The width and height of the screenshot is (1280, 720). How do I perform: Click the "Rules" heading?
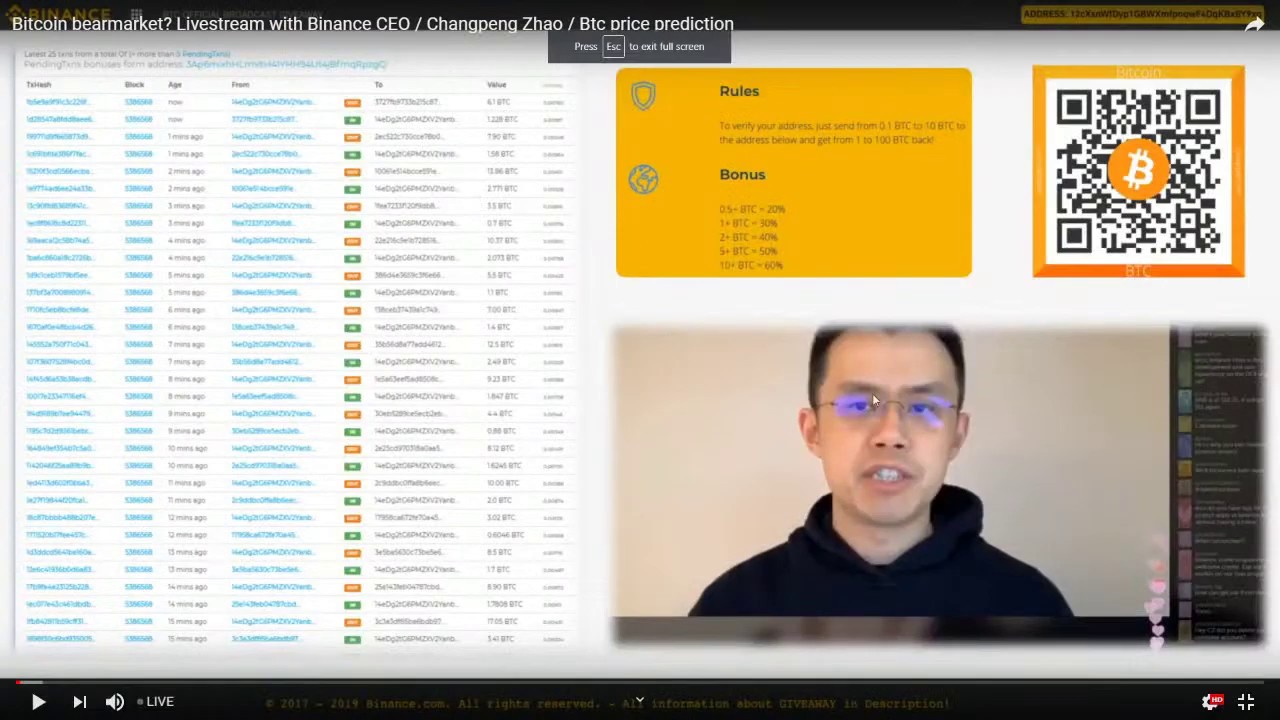(x=739, y=91)
